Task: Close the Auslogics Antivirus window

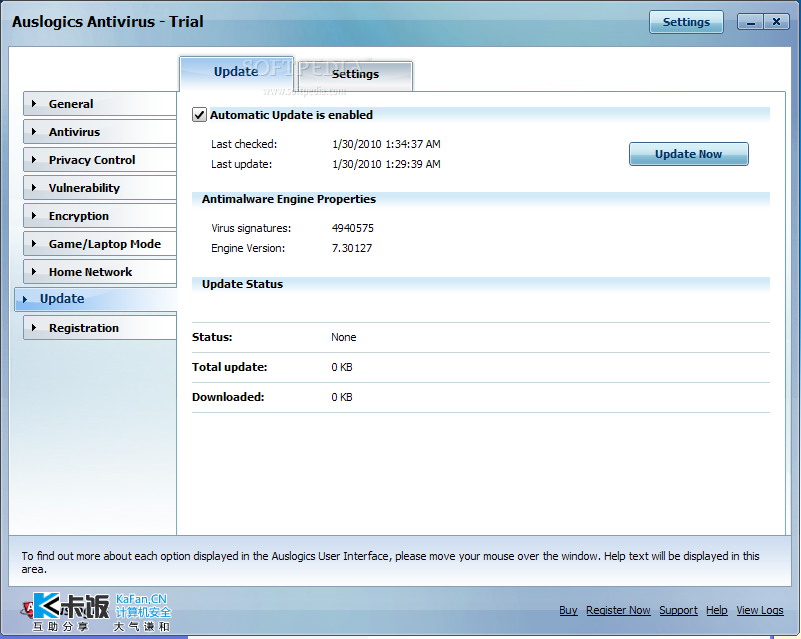Action: pos(776,22)
